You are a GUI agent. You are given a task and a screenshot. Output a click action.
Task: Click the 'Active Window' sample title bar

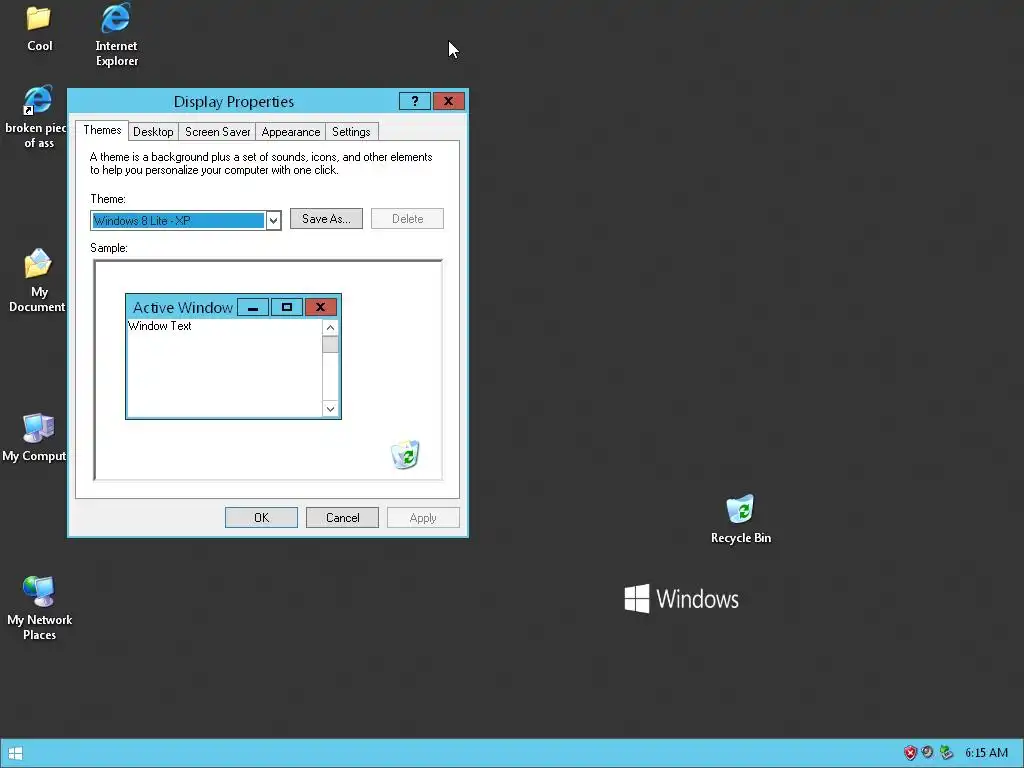183,307
